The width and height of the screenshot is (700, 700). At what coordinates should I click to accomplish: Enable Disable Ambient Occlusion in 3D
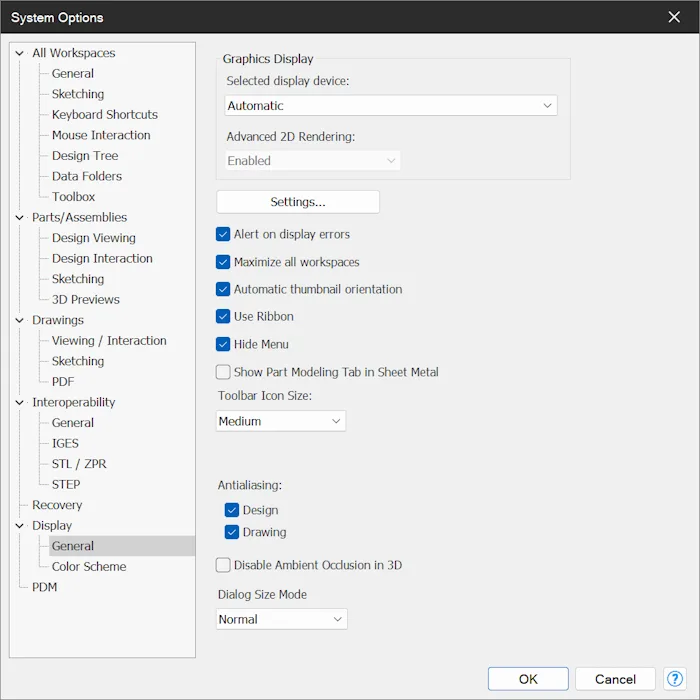(x=223, y=565)
